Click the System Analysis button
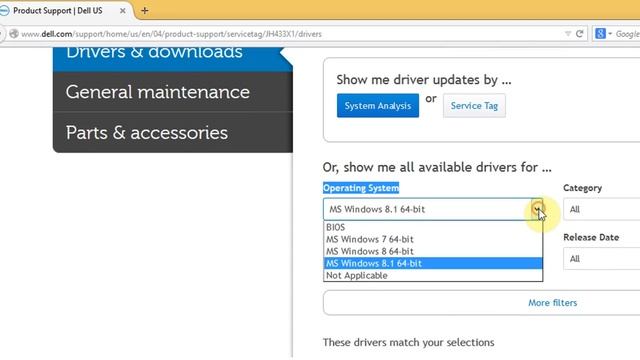 point(378,106)
